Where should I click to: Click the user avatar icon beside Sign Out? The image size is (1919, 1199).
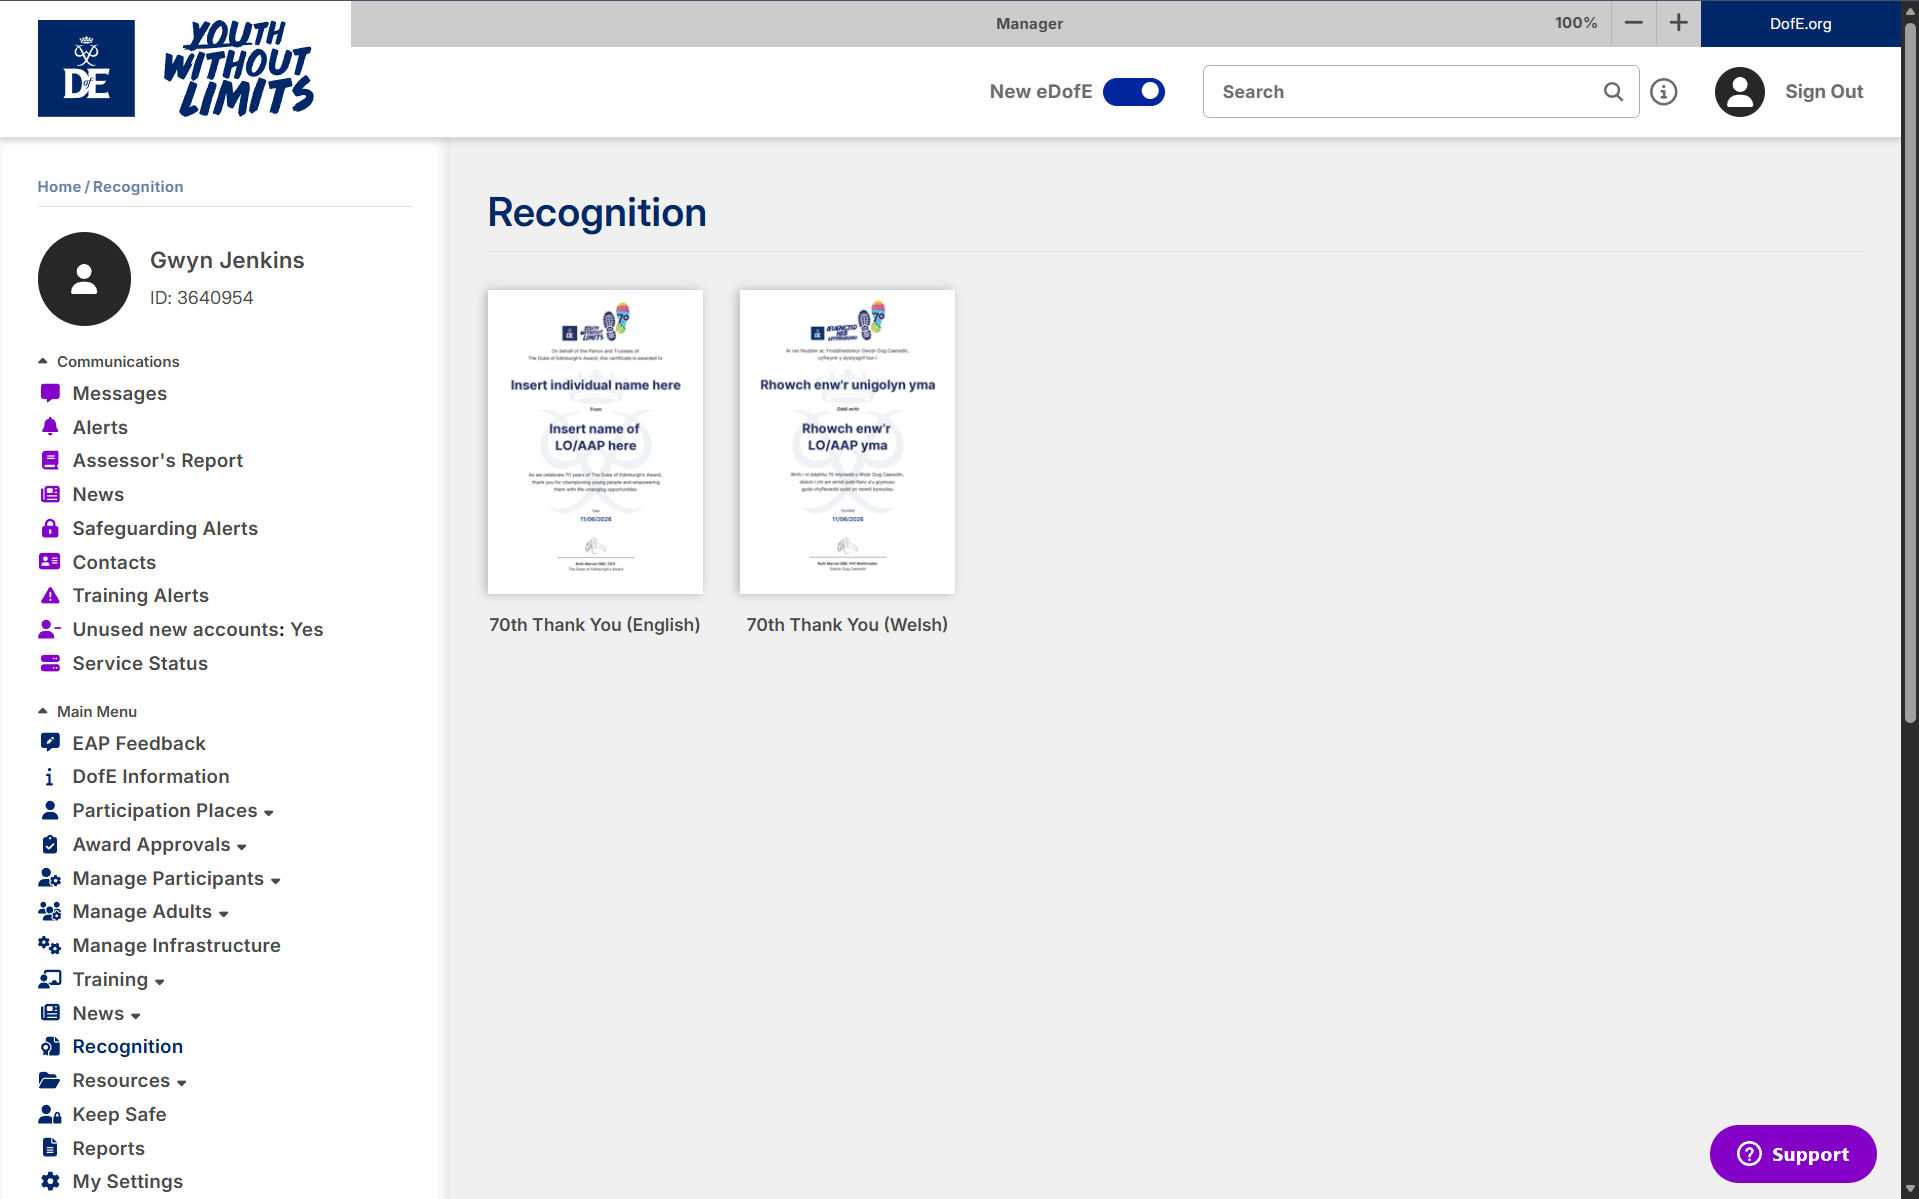[x=1739, y=92]
